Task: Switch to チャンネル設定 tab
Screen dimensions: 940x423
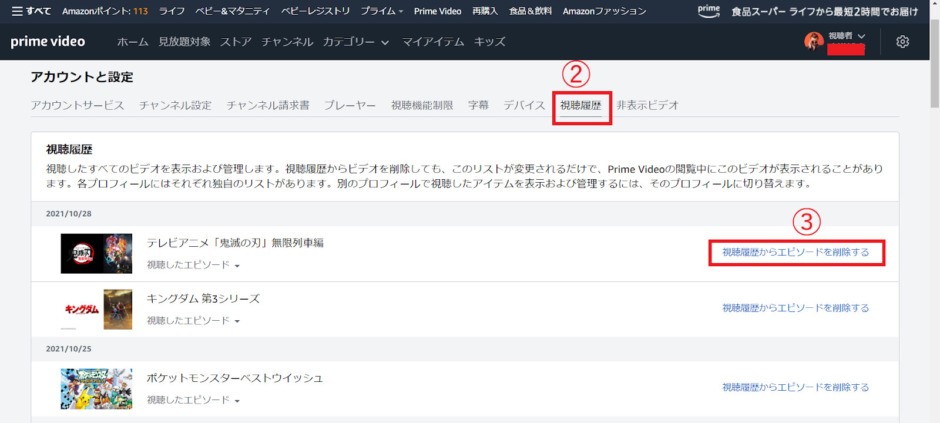Action: coord(175,105)
